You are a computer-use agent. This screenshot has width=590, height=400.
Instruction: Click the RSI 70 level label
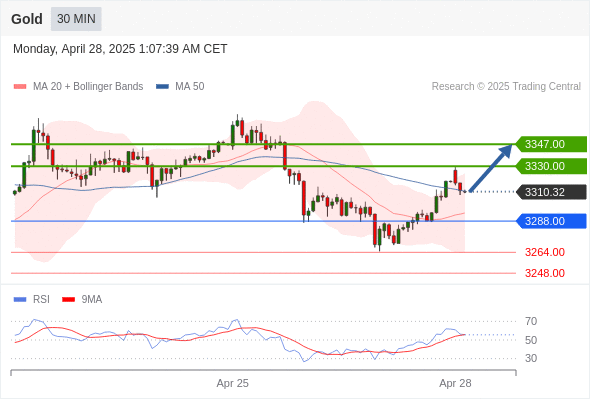click(531, 321)
